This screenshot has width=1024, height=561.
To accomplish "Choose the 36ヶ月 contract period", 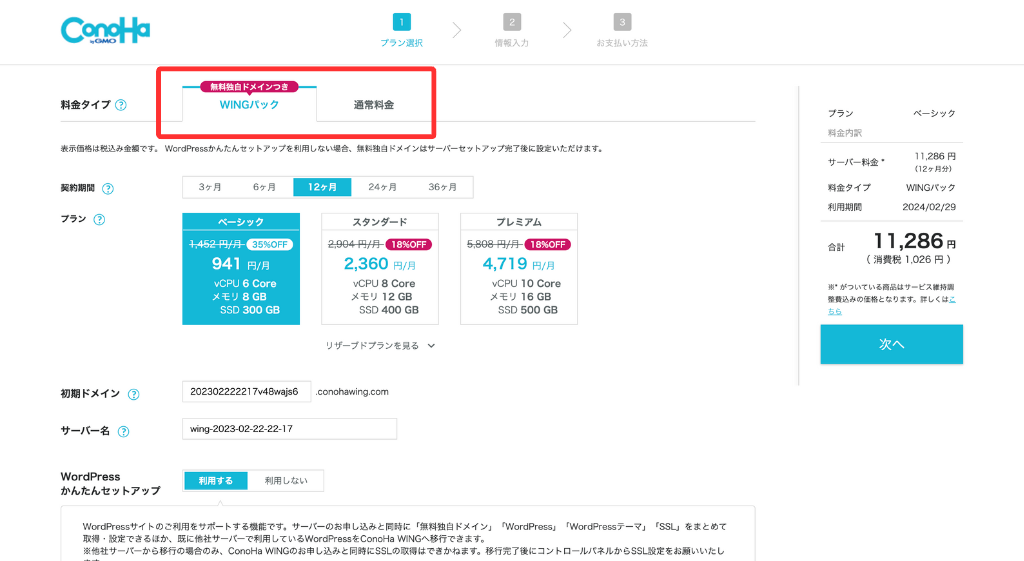I will tap(443, 187).
